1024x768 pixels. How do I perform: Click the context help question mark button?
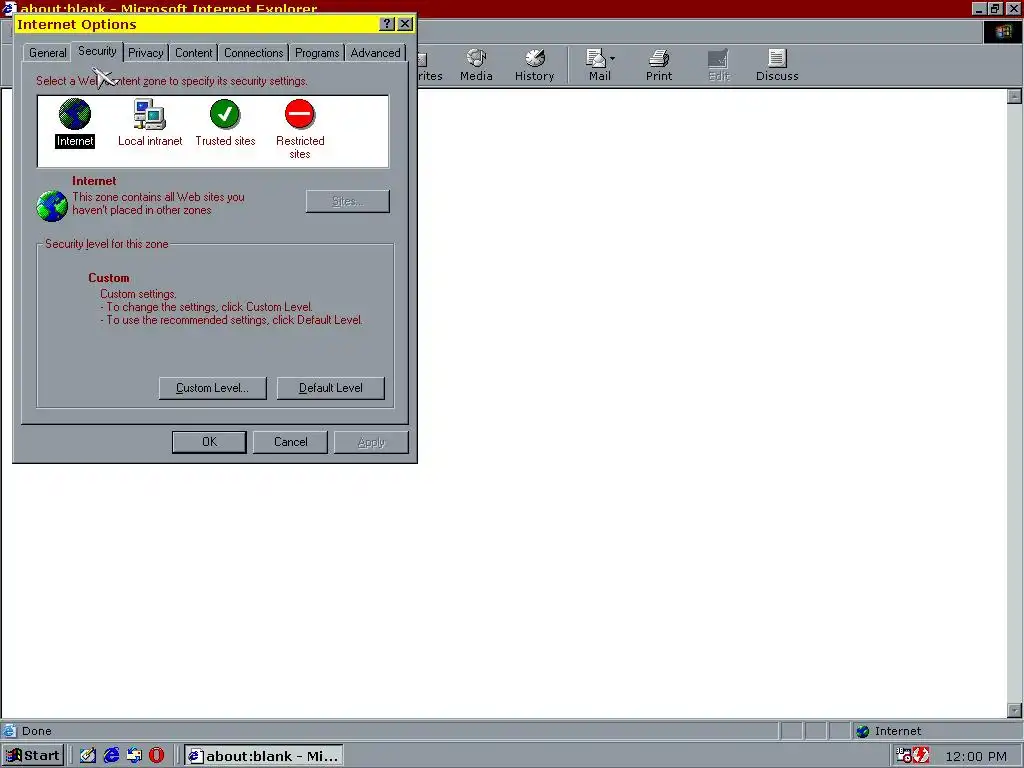(387, 24)
